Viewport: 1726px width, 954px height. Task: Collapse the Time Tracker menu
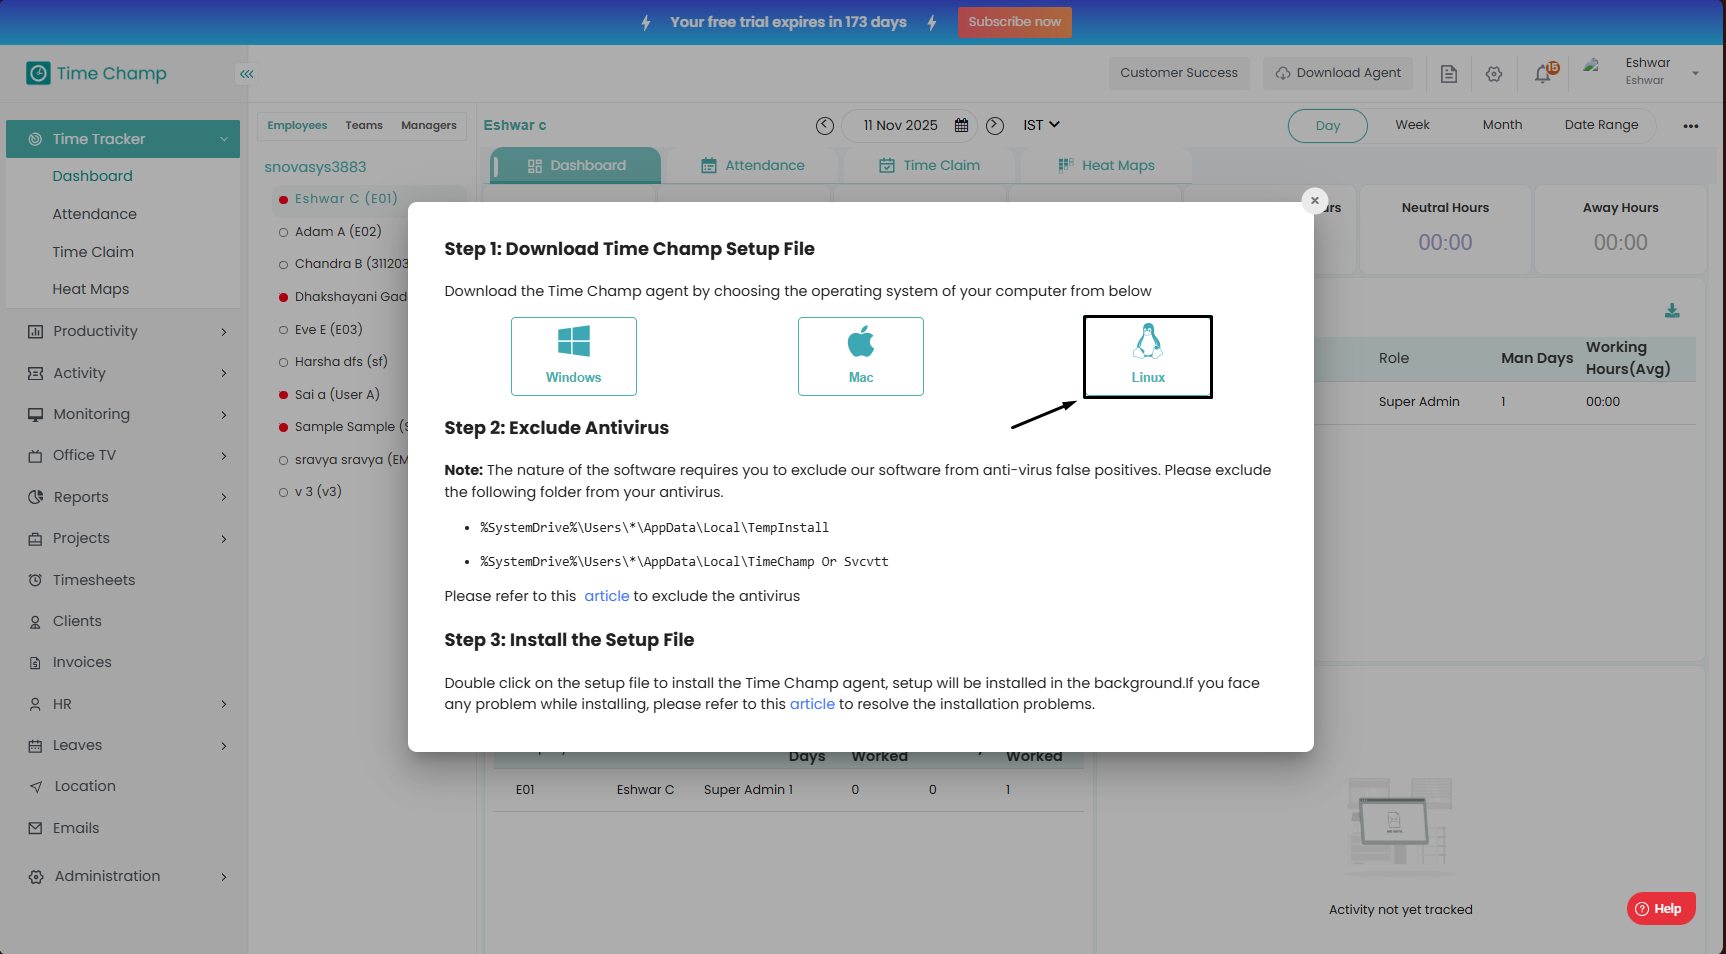click(123, 139)
